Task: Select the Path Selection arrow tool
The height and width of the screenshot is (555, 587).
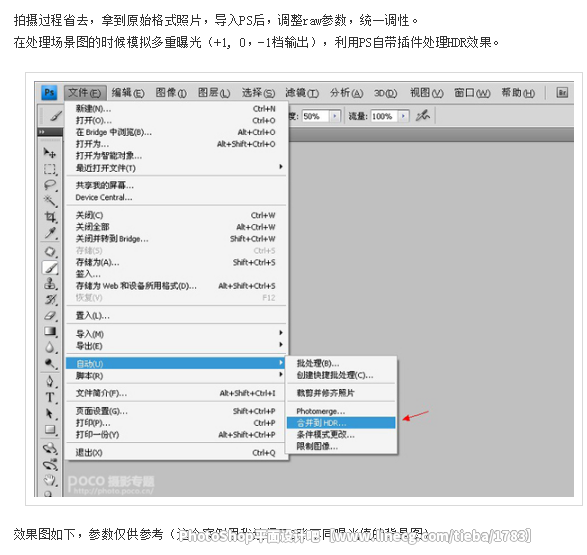Action: pyautogui.click(x=50, y=414)
